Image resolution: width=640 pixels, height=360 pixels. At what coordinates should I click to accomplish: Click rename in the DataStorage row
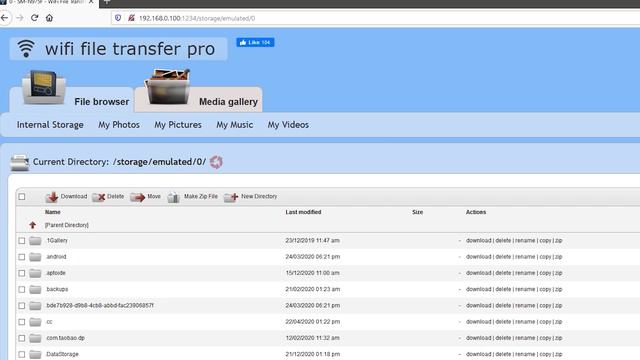tap(525, 354)
